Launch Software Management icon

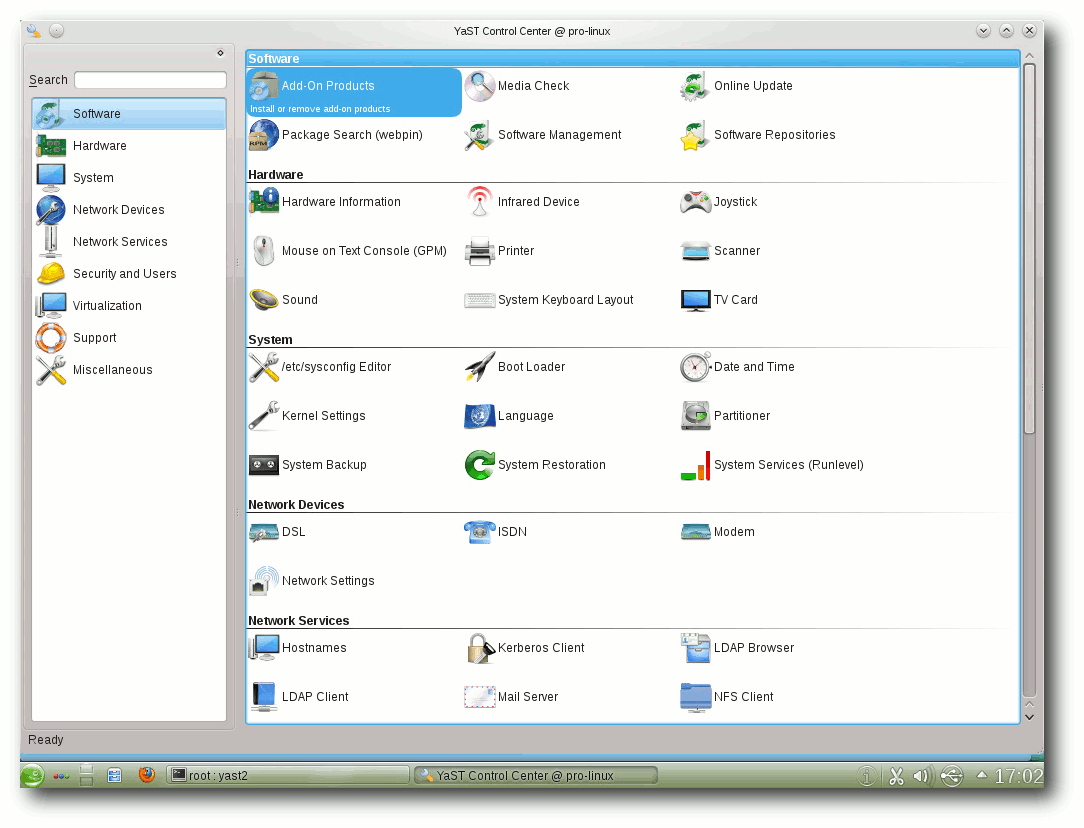(x=479, y=135)
